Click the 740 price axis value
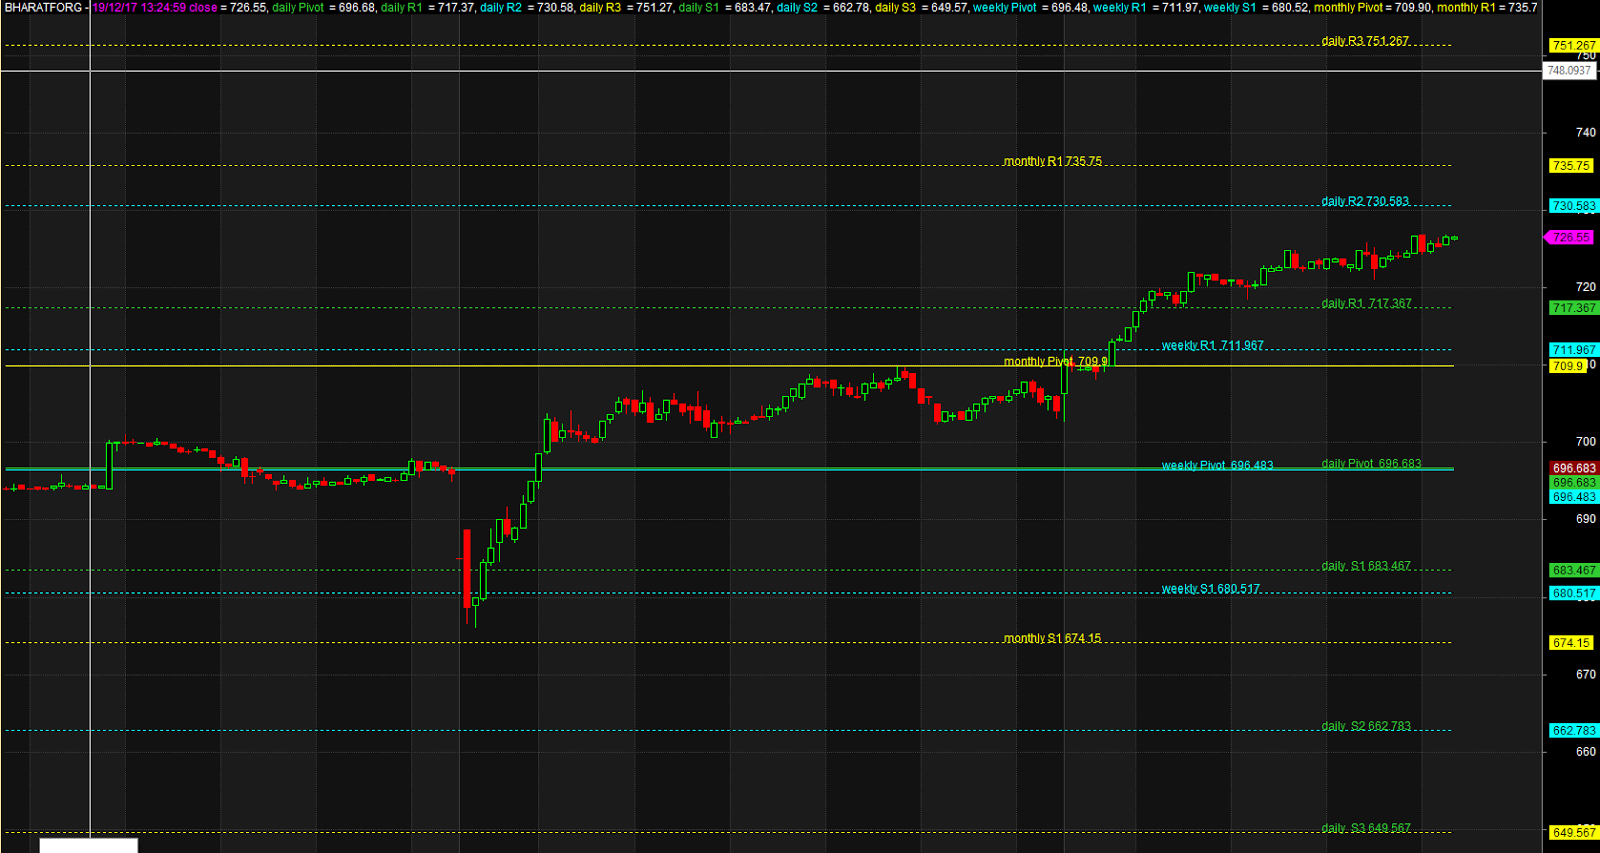Screen dimensions: 1600x853 pos(1586,132)
